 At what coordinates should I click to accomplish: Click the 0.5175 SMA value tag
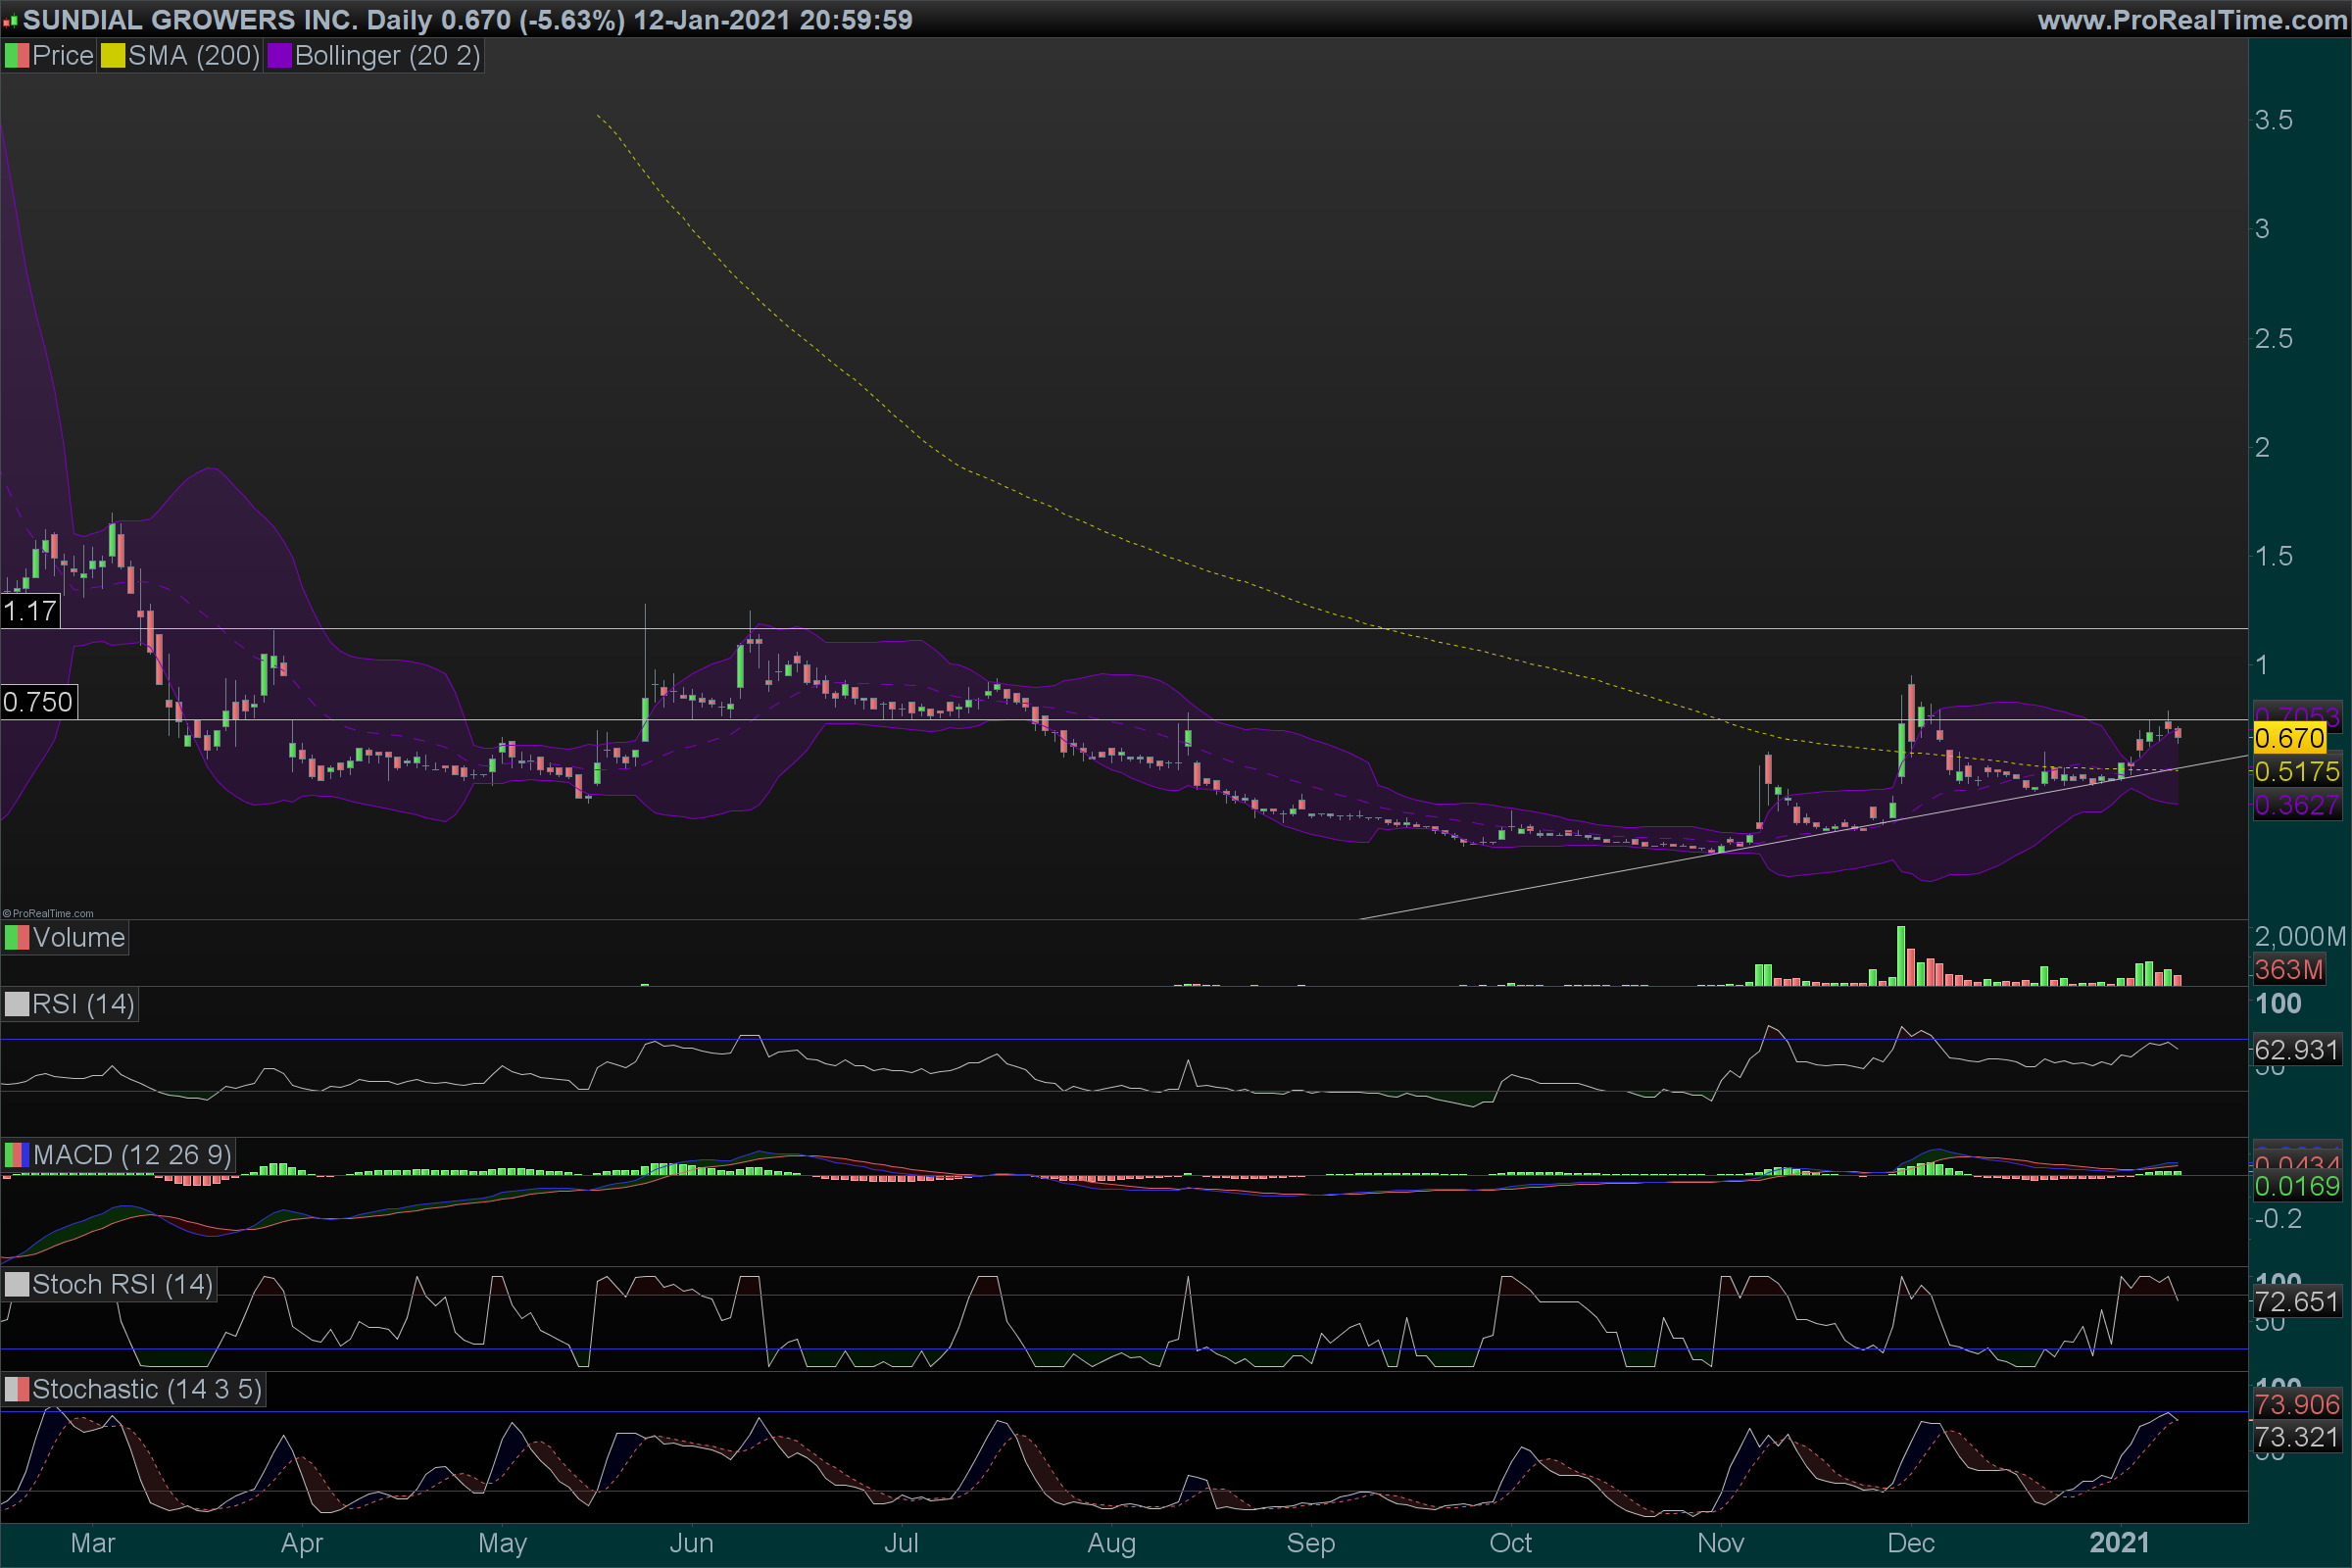tap(2296, 772)
